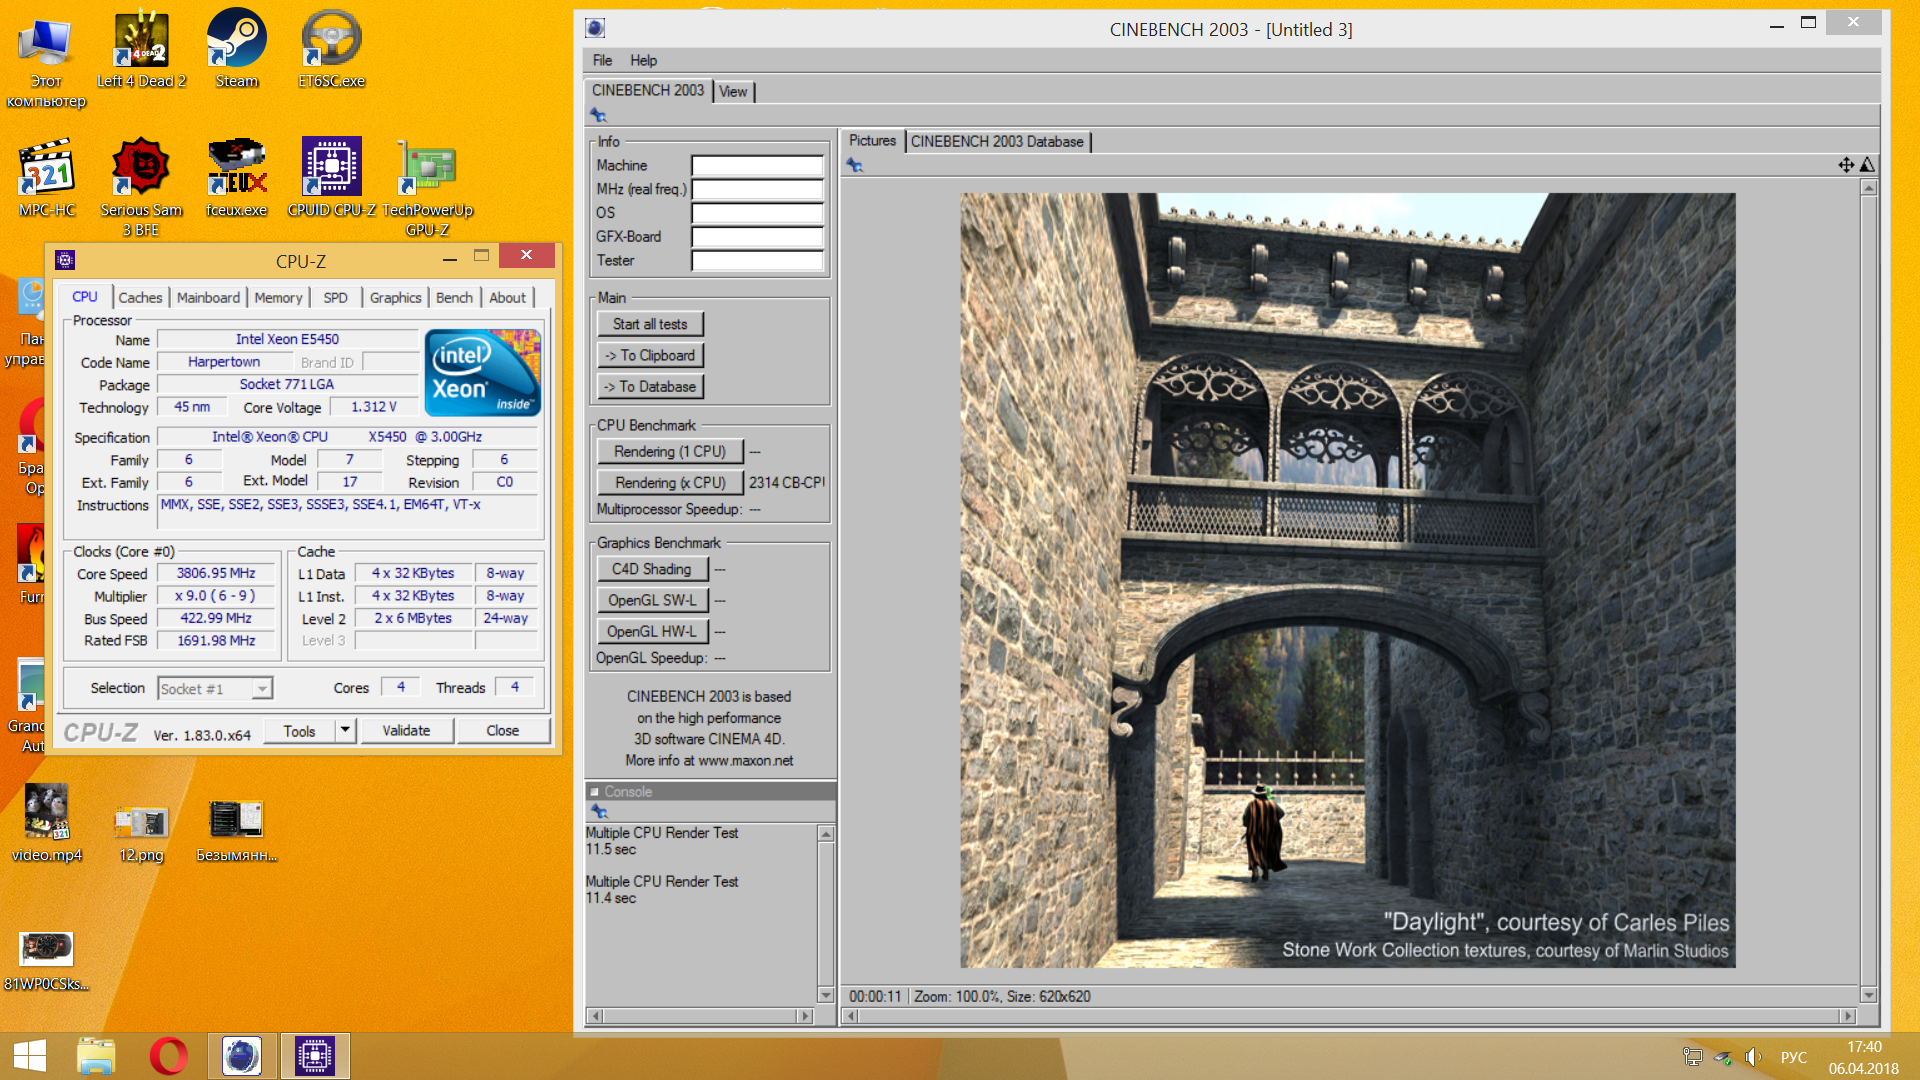Open the Left 4 Dead 2 desktop shortcut
This screenshot has height=1080, width=1920.
click(x=141, y=49)
